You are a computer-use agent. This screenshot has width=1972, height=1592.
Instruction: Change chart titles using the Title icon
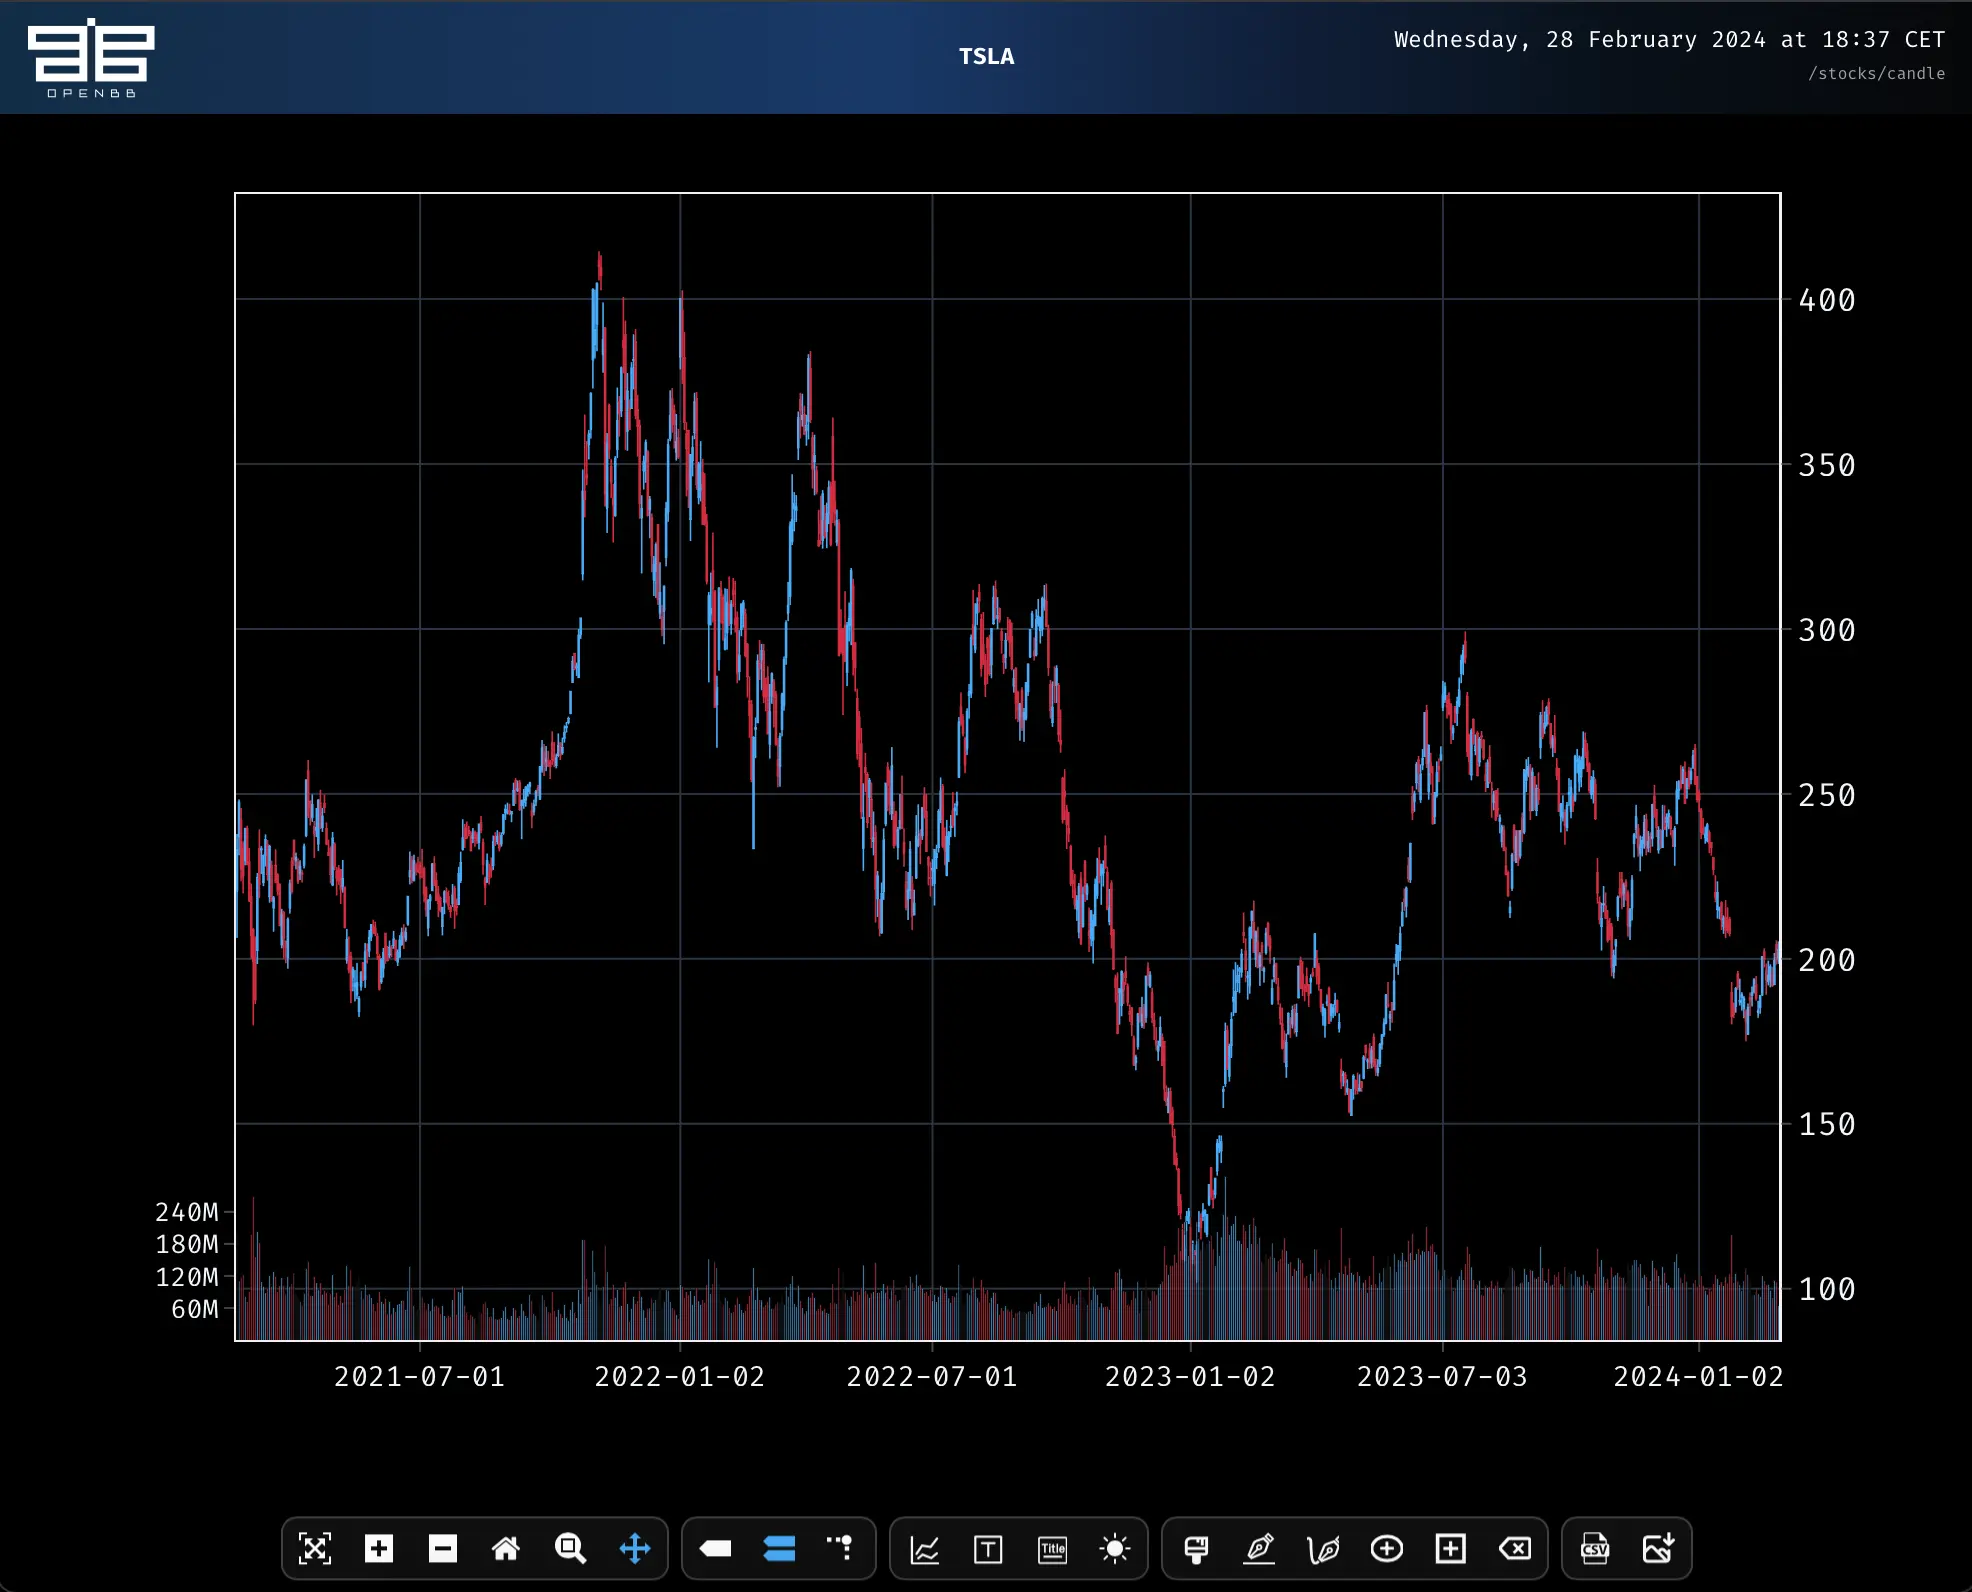[x=1053, y=1550]
